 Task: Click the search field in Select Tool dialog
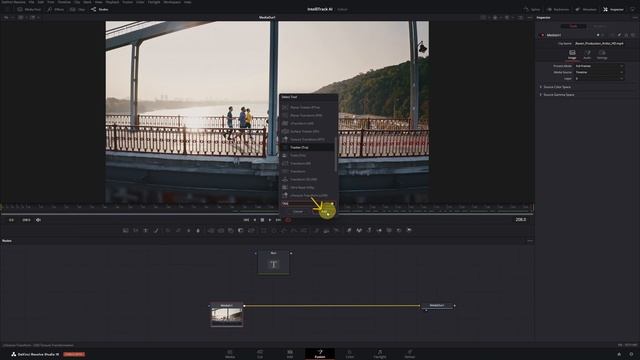point(307,203)
